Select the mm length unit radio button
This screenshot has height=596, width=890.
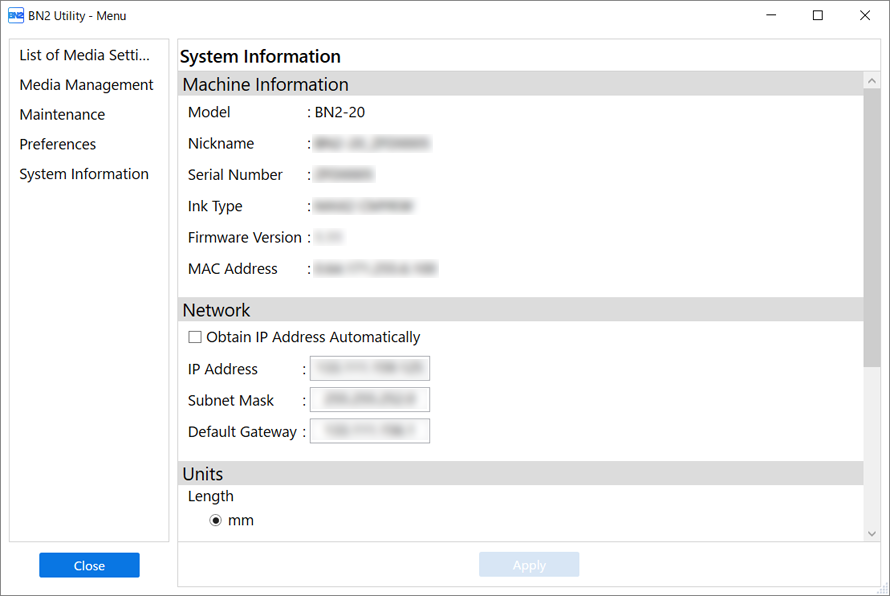click(215, 520)
